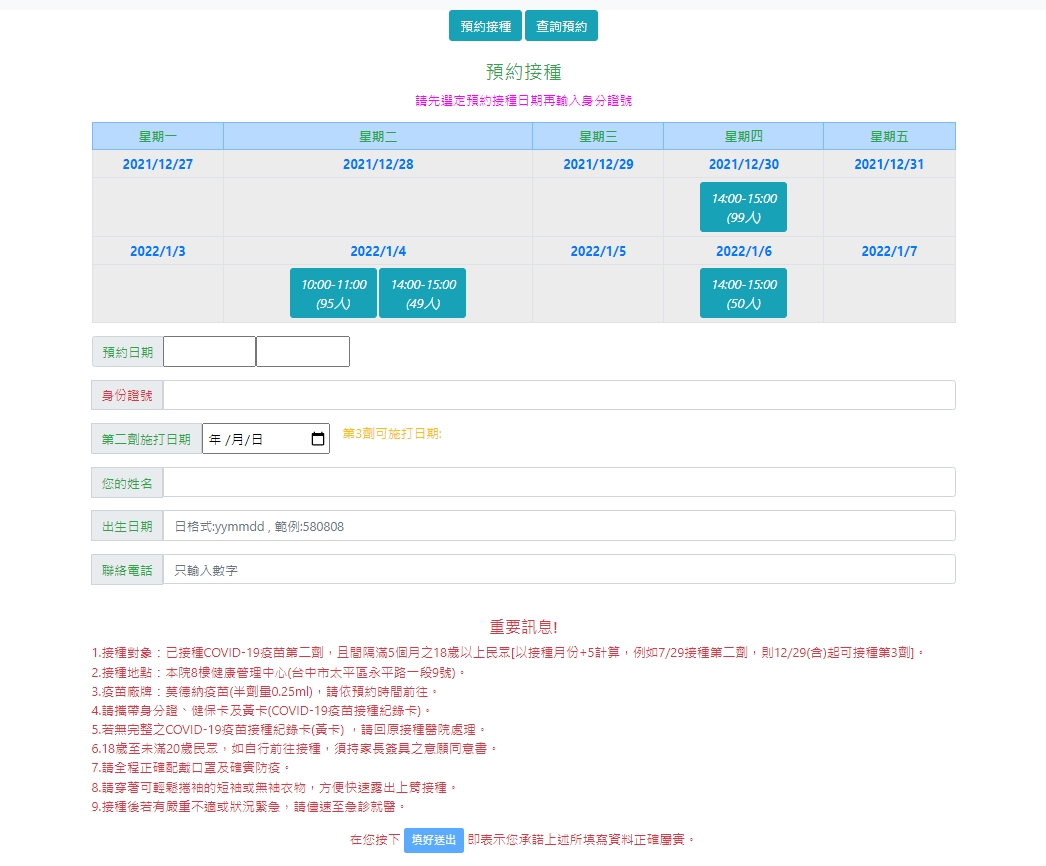Viewport: 1046px width, 866px height.
Task: Click the 星期一 column header
Action: (157, 136)
